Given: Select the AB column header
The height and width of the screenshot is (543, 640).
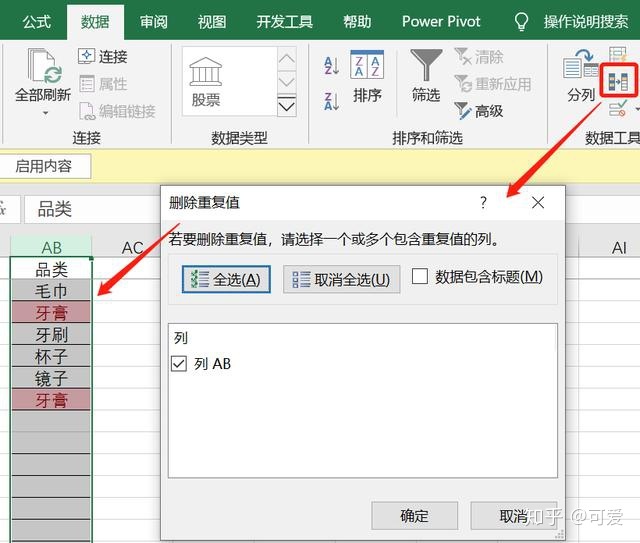Looking at the screenshot, I should 51,247.
